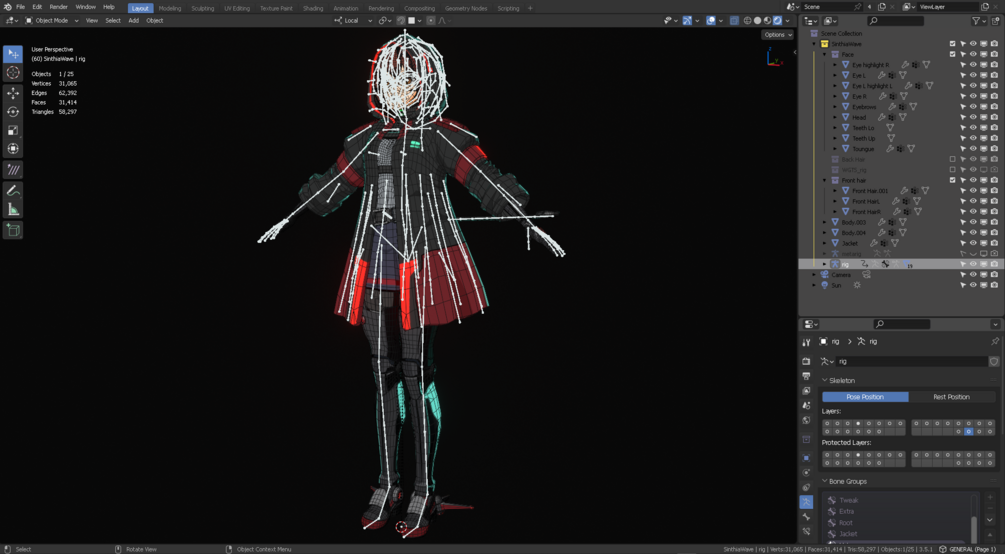Open the viewport Options dropdown

777,35
